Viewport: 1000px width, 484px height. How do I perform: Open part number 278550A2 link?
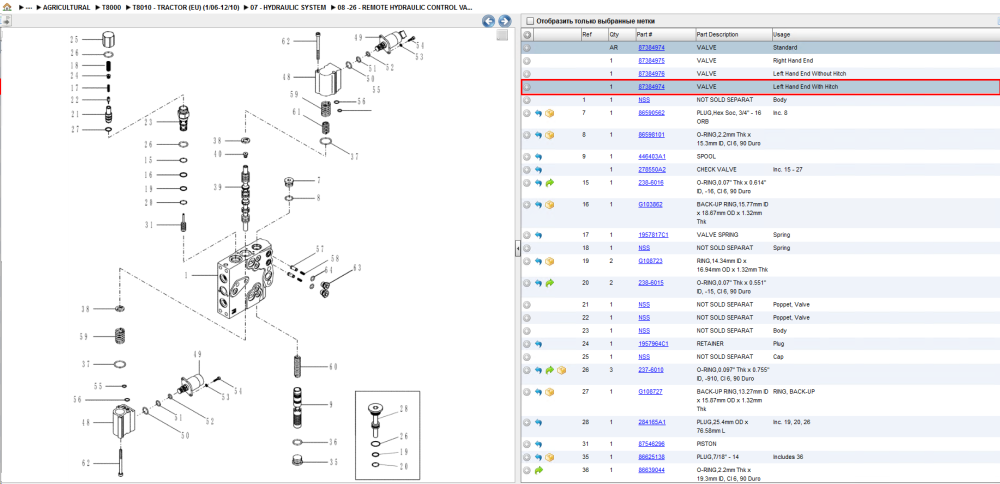coord(651,170)
